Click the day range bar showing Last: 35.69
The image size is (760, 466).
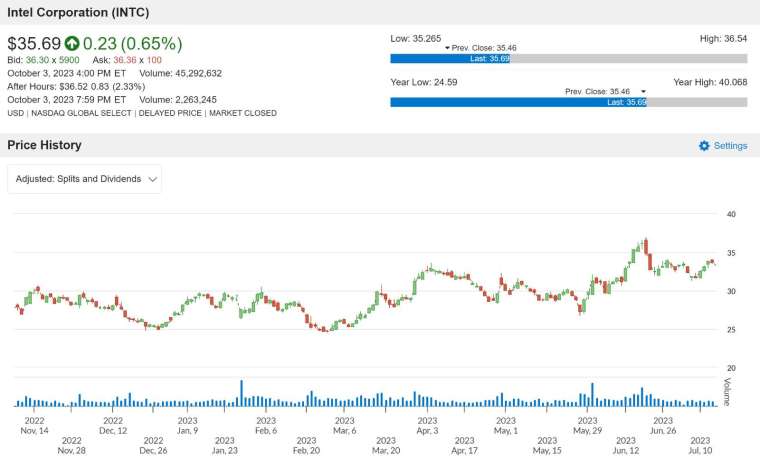[x=569, y=59]
